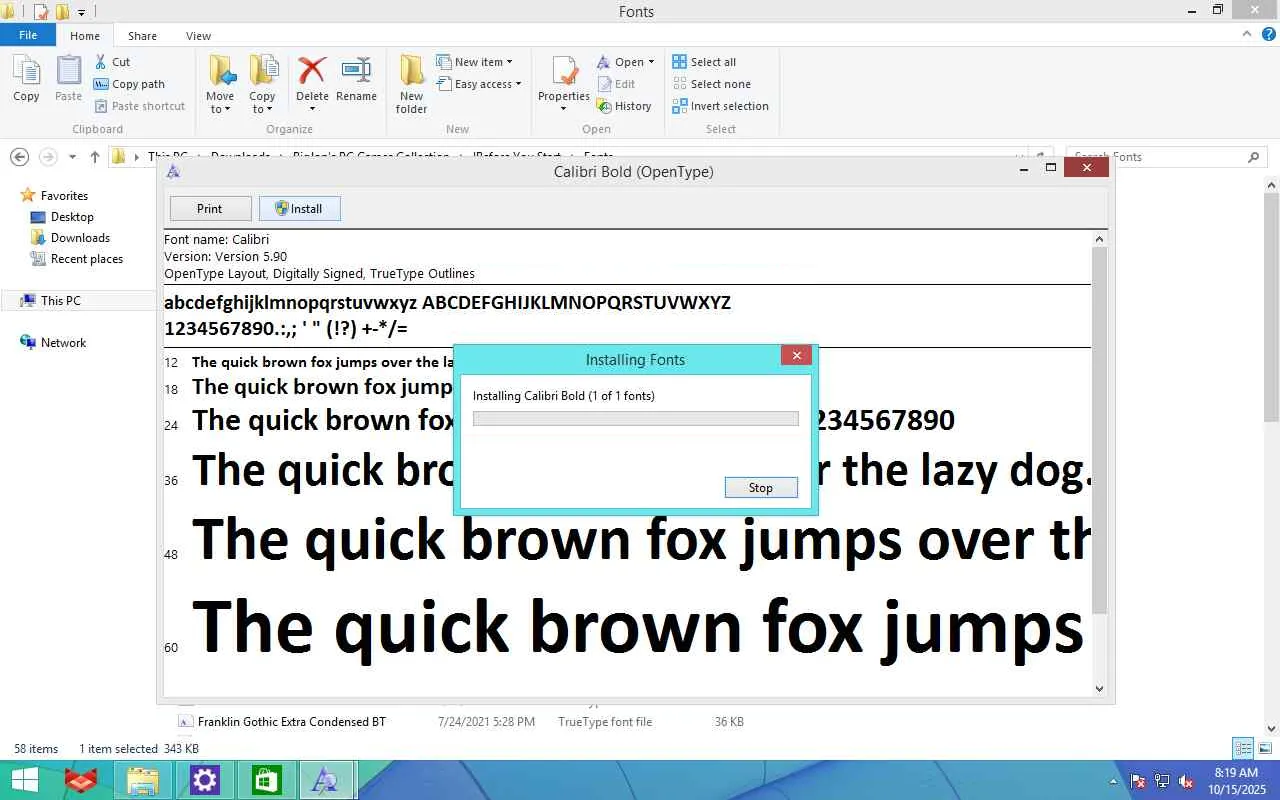Click the Delete red X button
The width and height of the screenshot is (1280, 800).
pyautogui.click(x=312, y=71)
